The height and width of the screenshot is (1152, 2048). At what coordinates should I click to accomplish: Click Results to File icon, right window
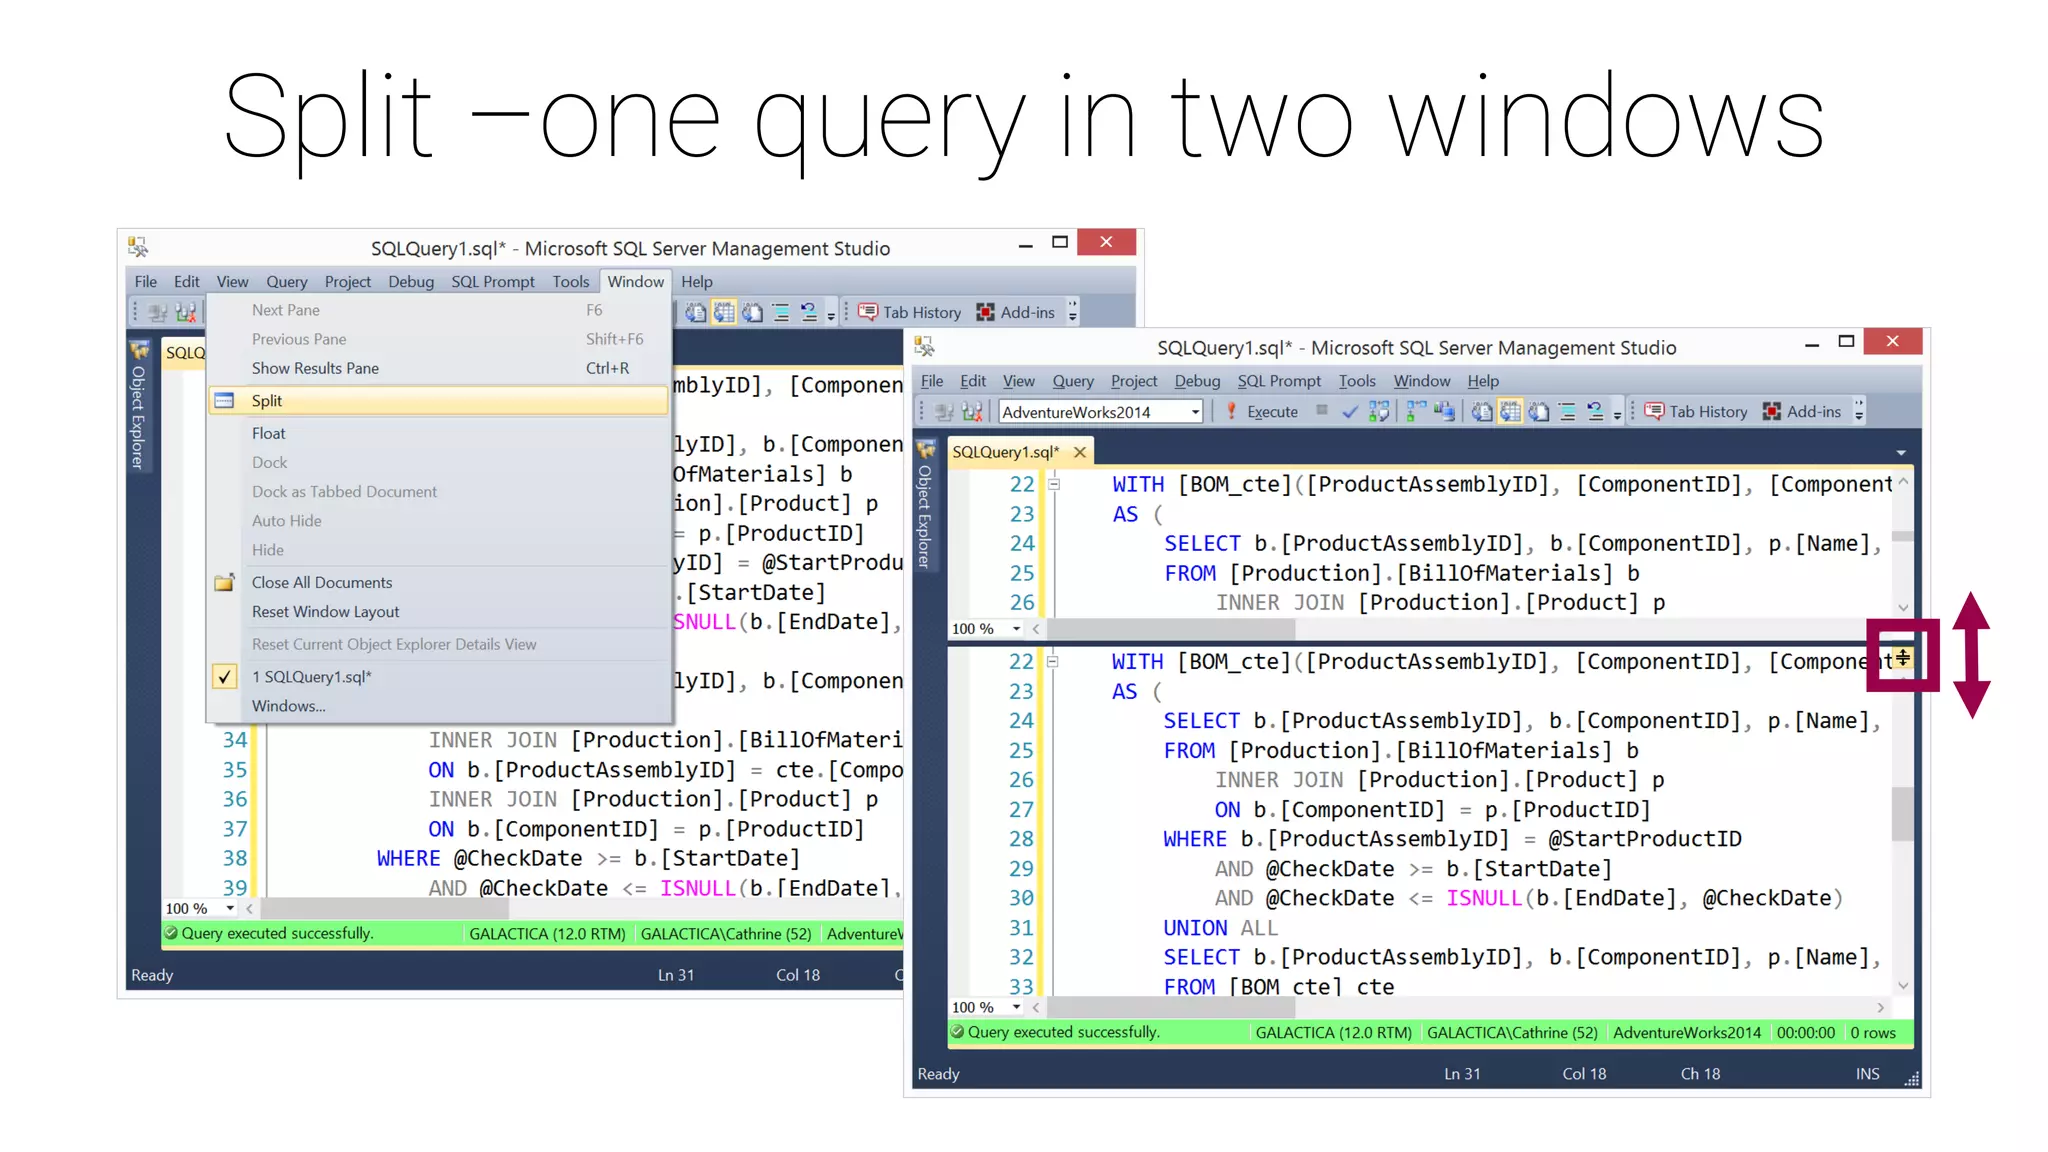coord(1539,411)
